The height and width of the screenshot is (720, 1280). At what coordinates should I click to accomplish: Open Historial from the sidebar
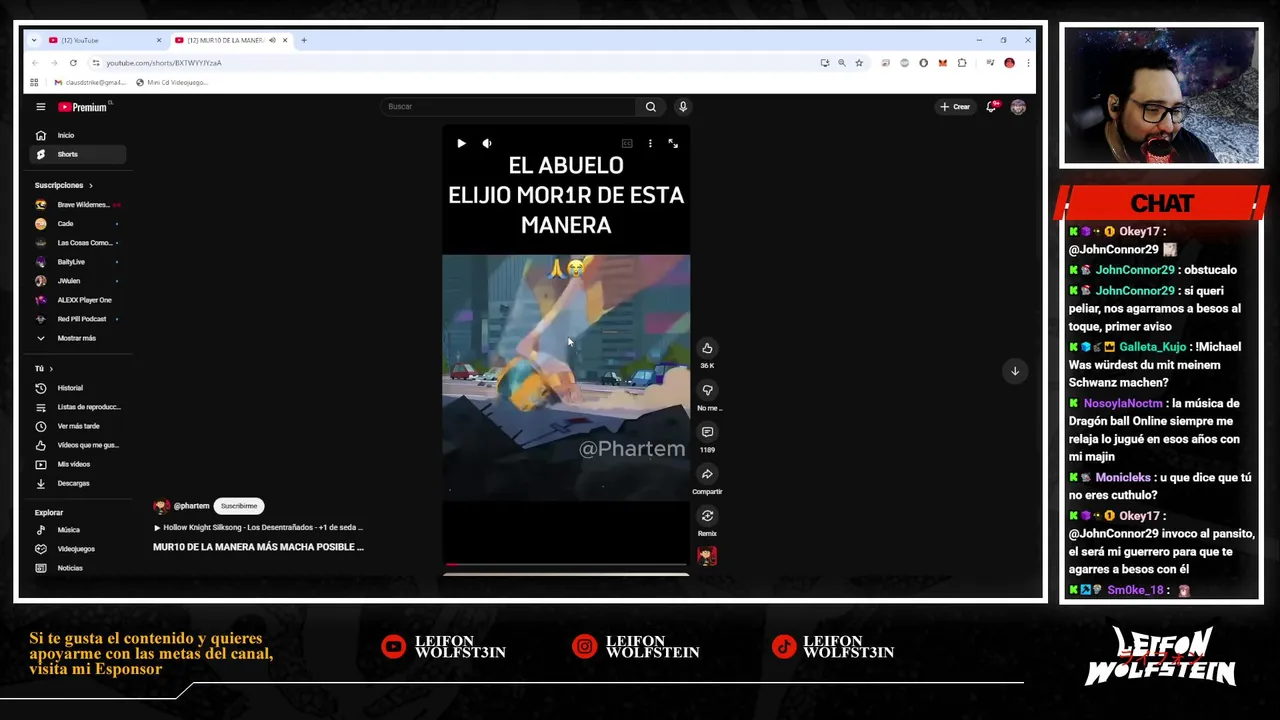point(78,388)
